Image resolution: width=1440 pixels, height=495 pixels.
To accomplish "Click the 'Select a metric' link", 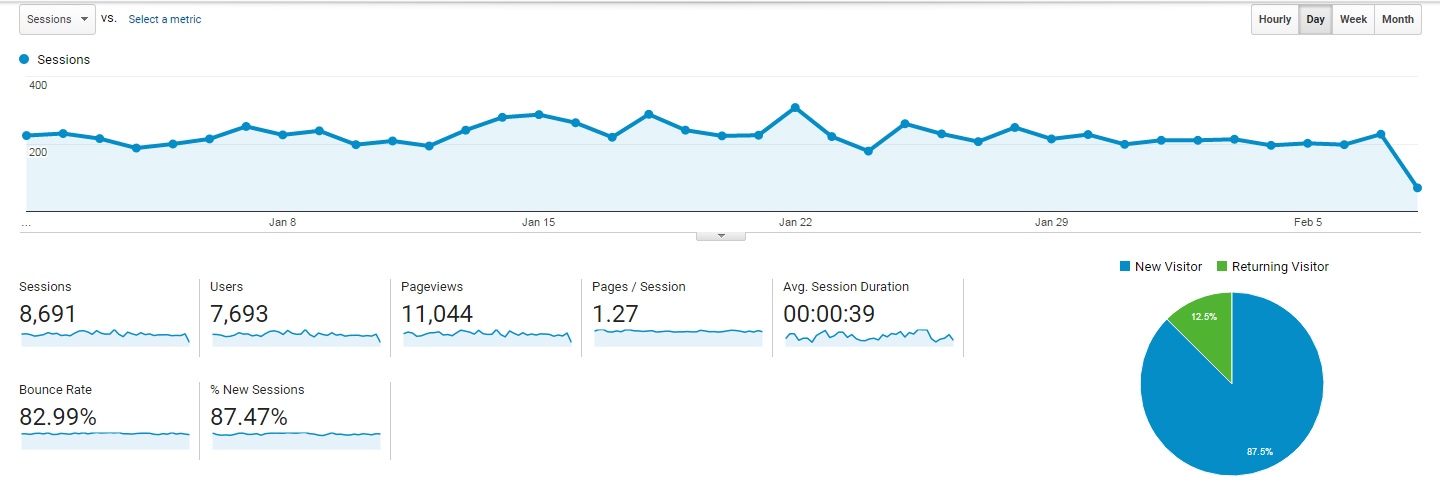I will (x=164, y=19).
